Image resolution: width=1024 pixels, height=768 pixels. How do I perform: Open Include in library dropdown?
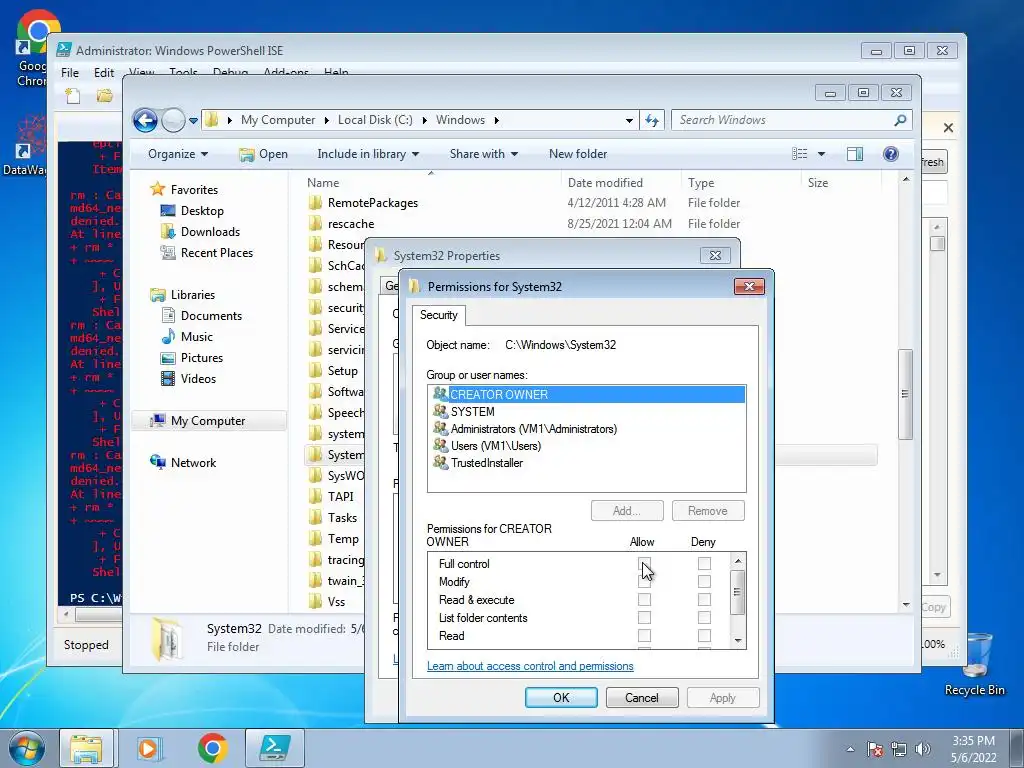tap(368, 154)
